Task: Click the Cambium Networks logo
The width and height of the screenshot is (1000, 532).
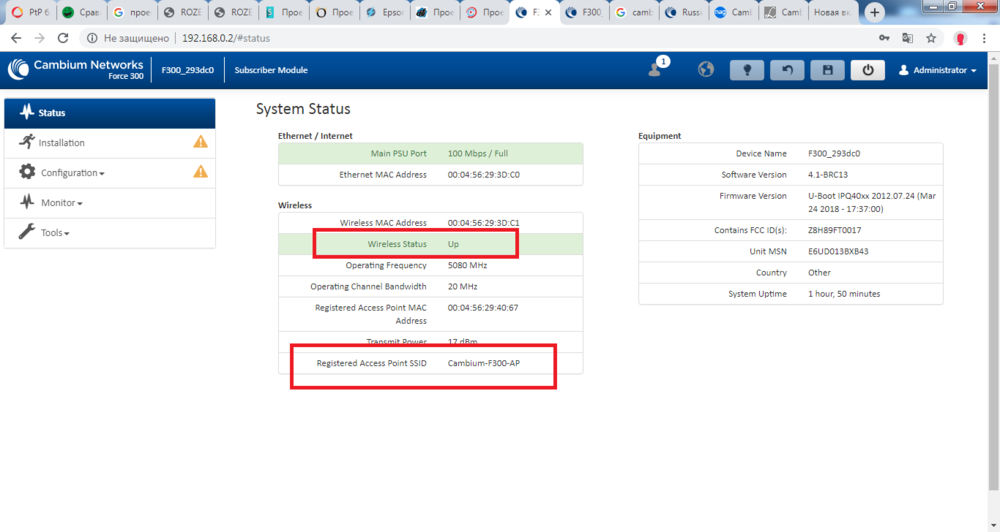Action: [75, 70]
